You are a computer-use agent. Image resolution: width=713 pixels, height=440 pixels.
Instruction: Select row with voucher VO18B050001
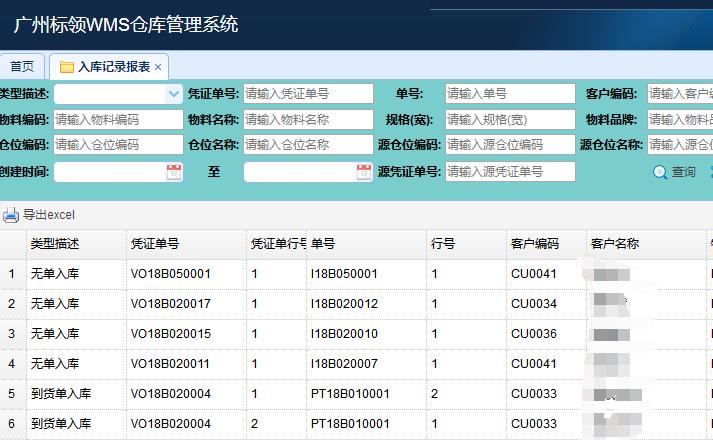(171, 274)
